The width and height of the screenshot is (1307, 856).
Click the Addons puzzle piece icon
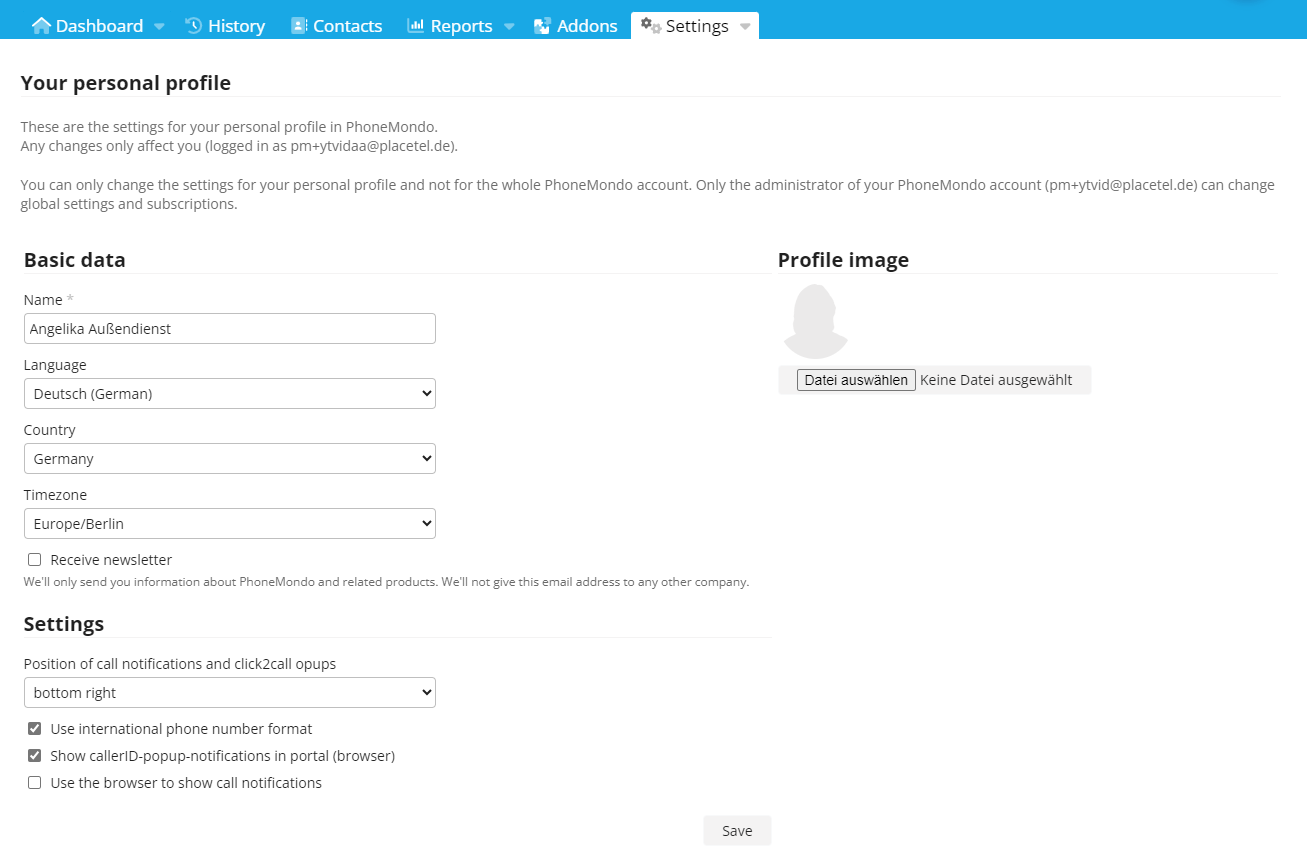pos(542,26)
